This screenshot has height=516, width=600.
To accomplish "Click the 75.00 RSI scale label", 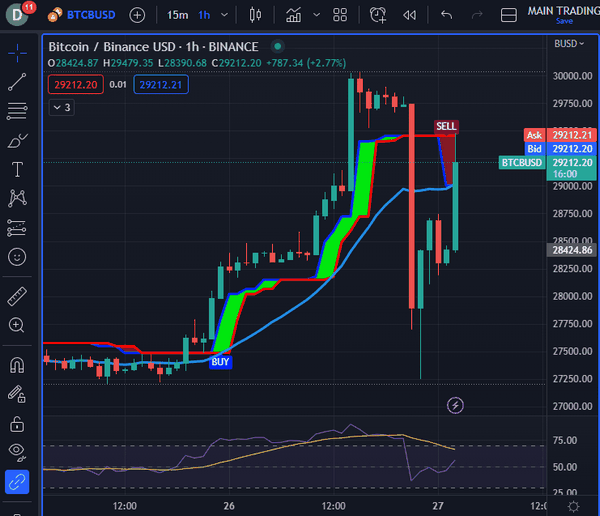I will (565, 440).
